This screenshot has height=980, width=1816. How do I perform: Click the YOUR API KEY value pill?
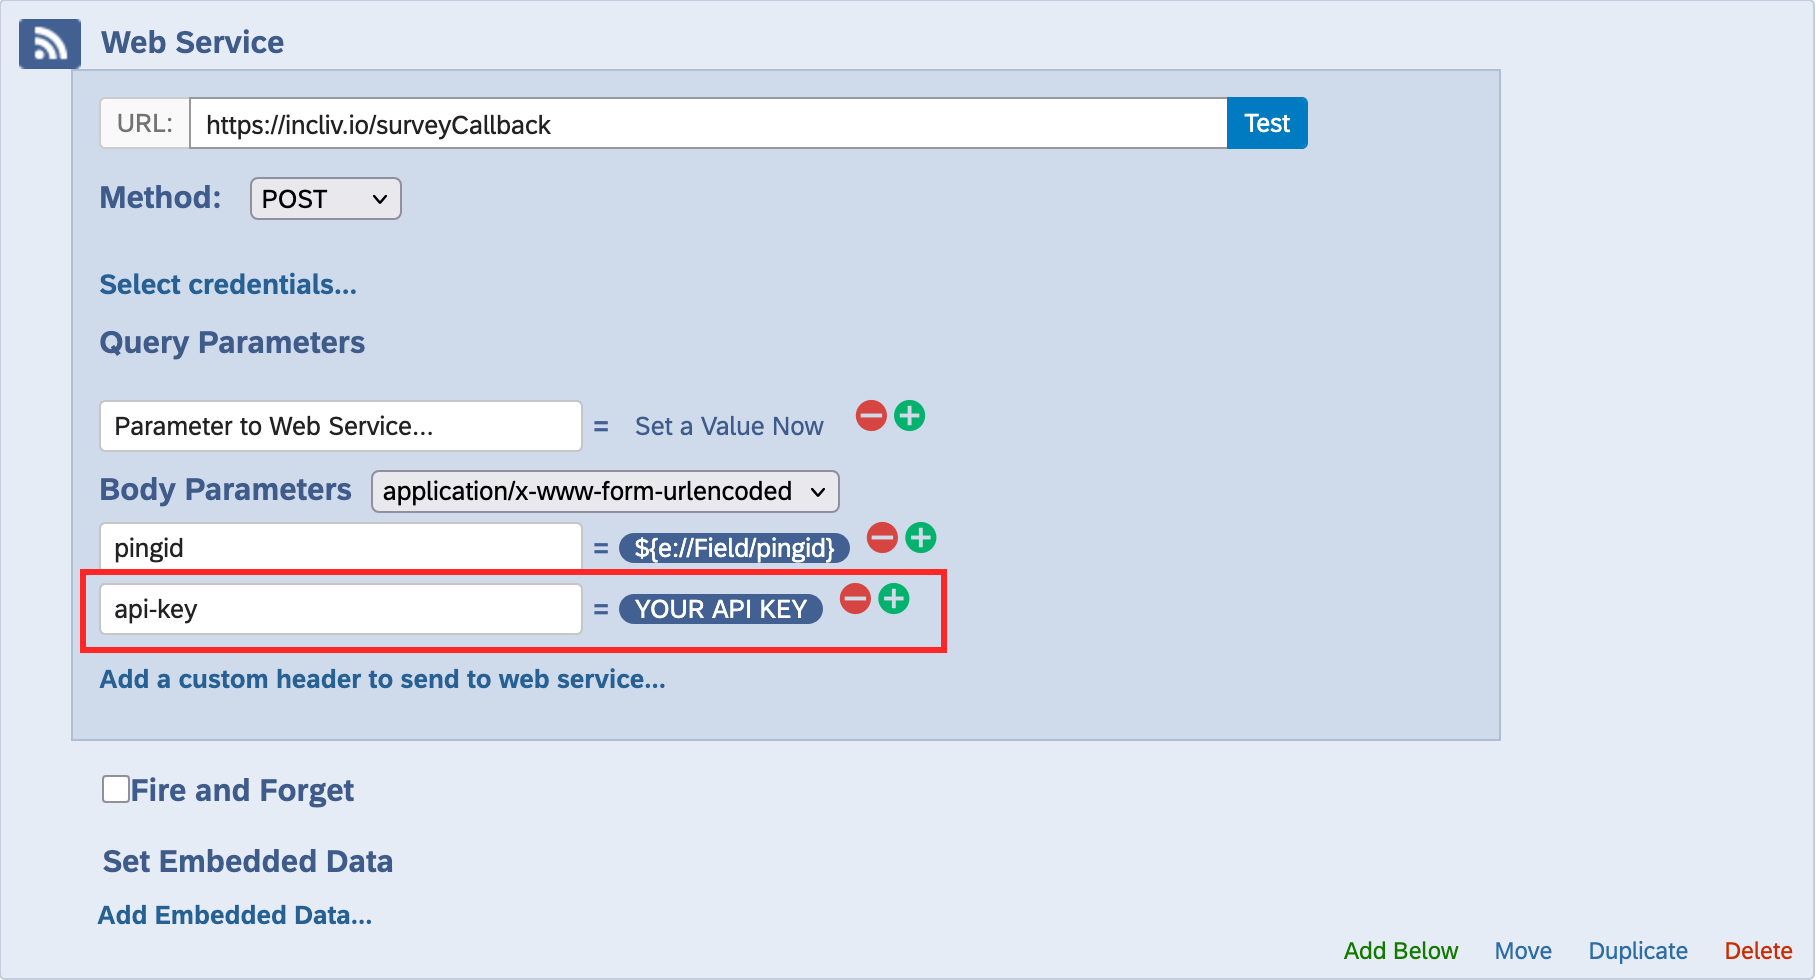coord(720,609)
